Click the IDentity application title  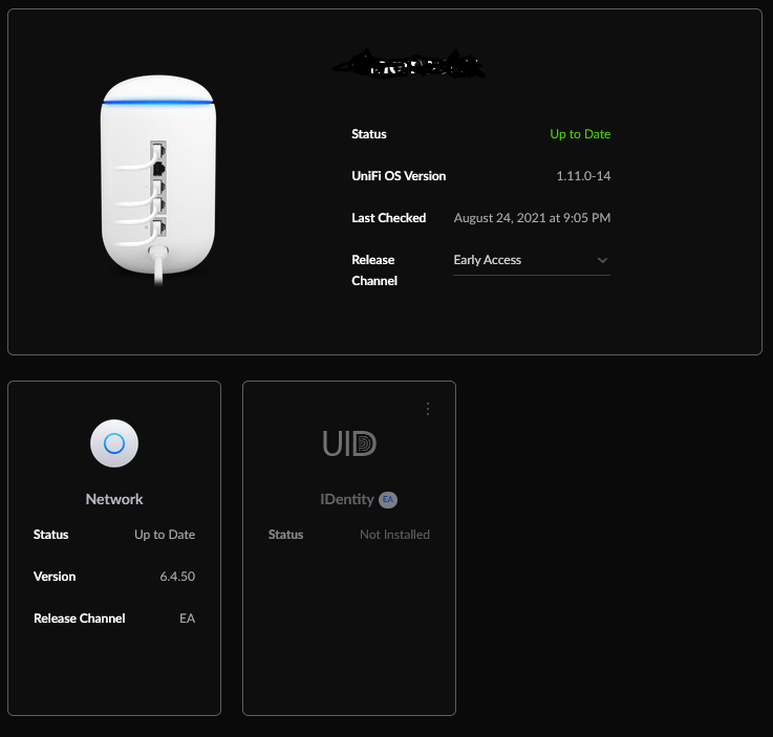(x=347, y=499)
